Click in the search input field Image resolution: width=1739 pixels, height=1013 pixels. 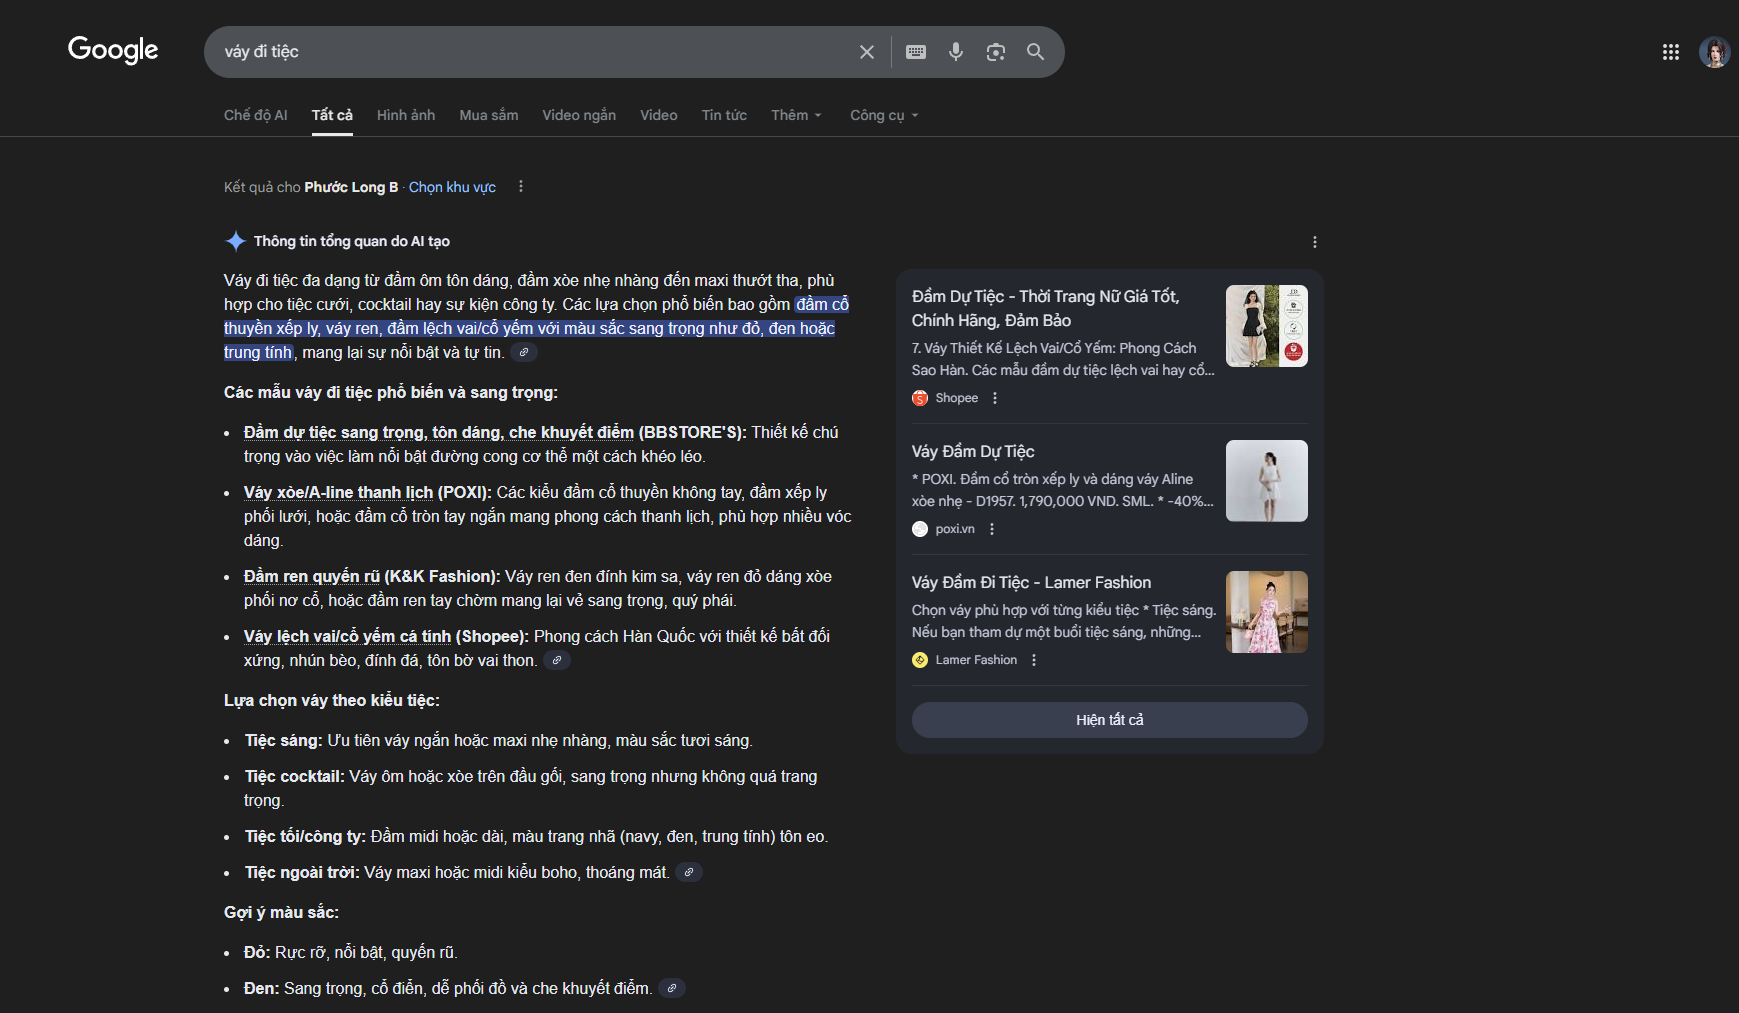tap(530, 52)
